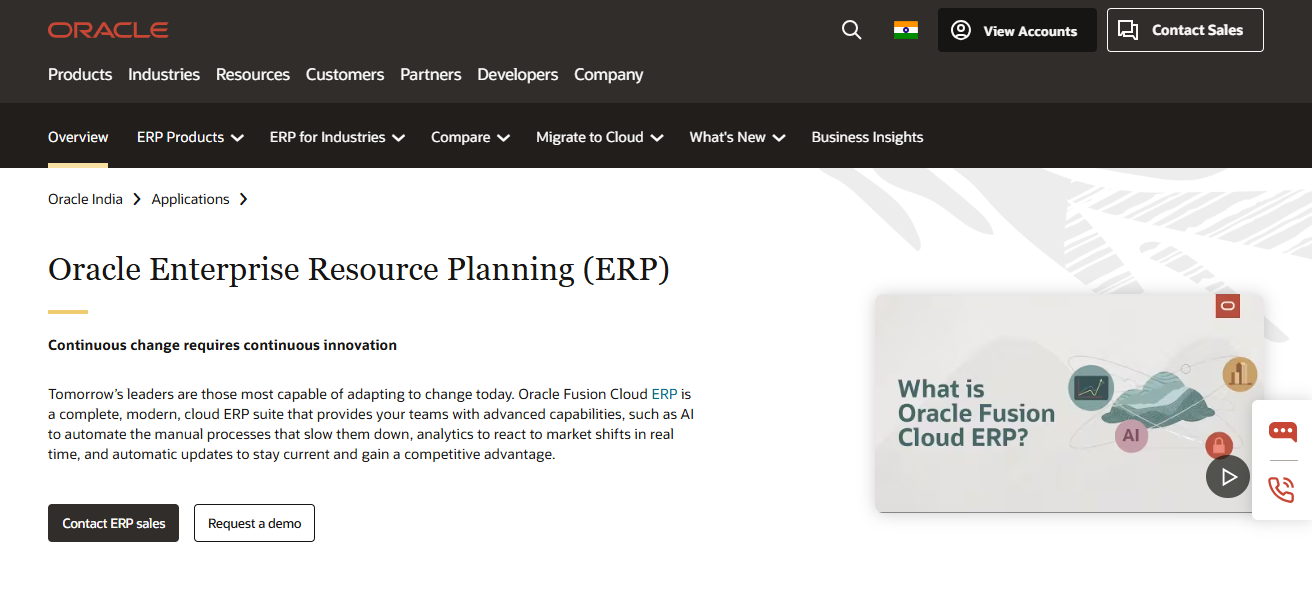Expand the Migrate to Cloud dropdown
Screen dimensions: 1312x600
599,136
